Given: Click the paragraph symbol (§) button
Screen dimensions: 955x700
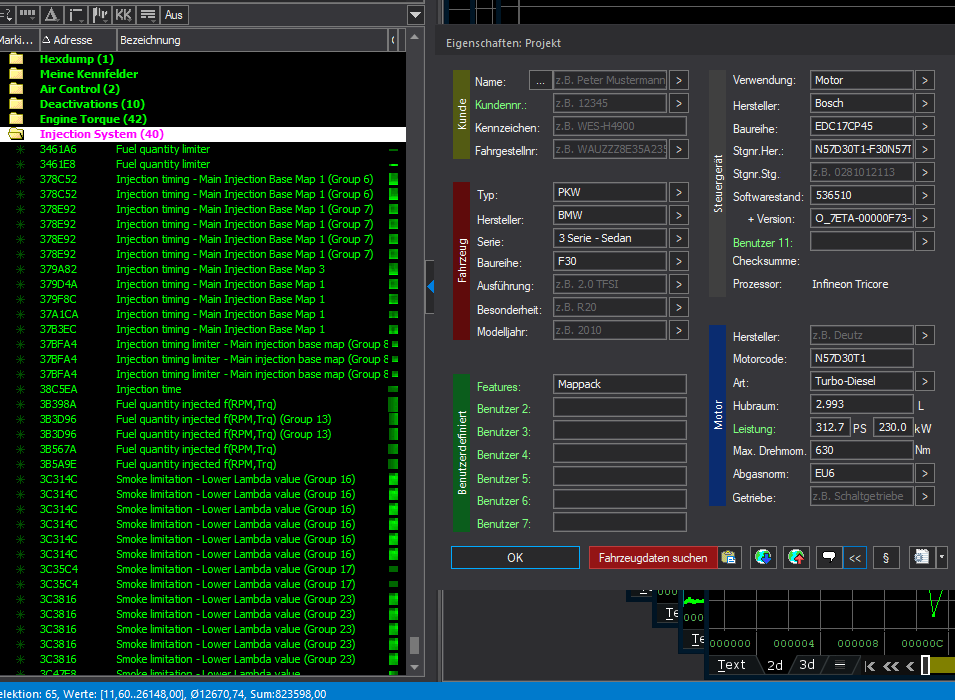Looking at the screenshot, I should click(885, 558).
